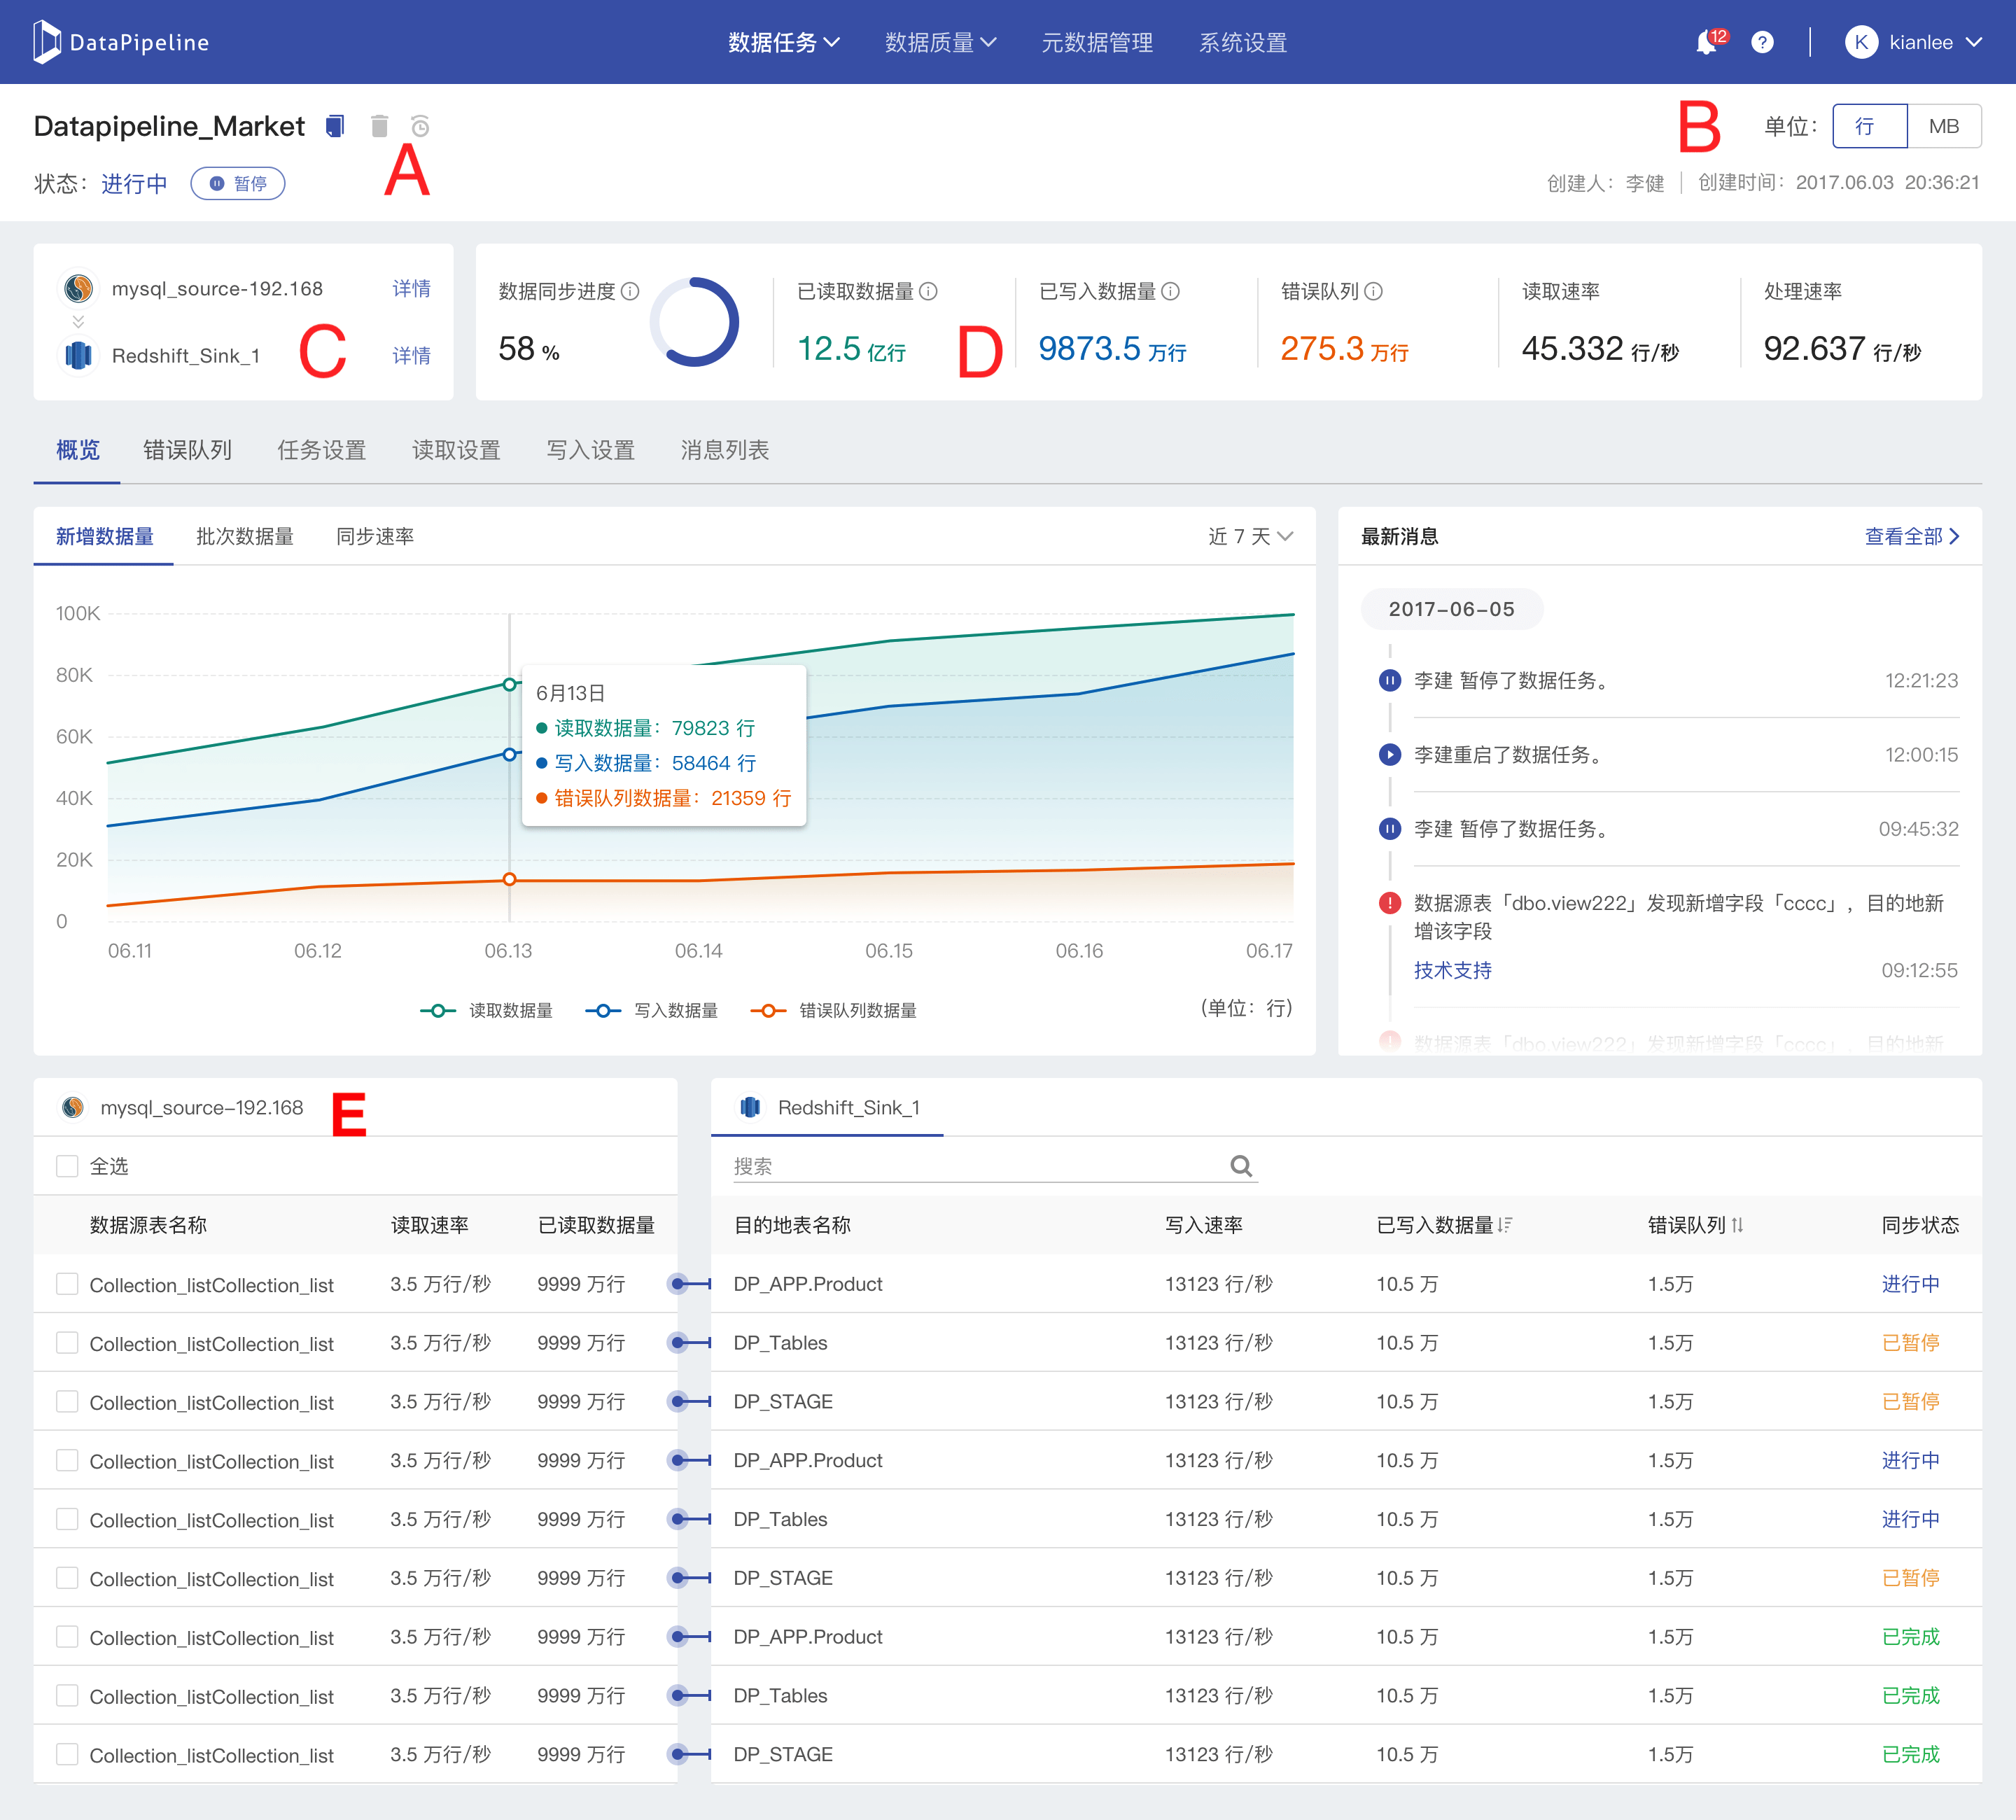Open 近 7 天 time range dropdown

1250,536
